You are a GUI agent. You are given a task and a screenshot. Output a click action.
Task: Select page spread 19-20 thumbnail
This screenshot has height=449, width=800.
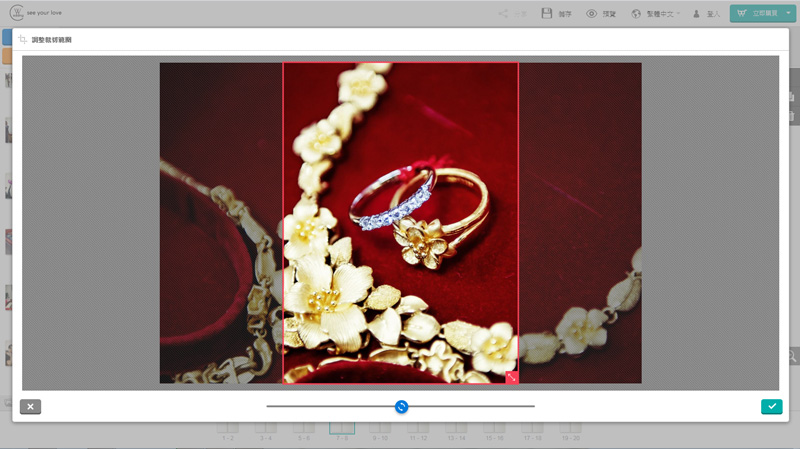pyautogui.click(x=570, y=429)
